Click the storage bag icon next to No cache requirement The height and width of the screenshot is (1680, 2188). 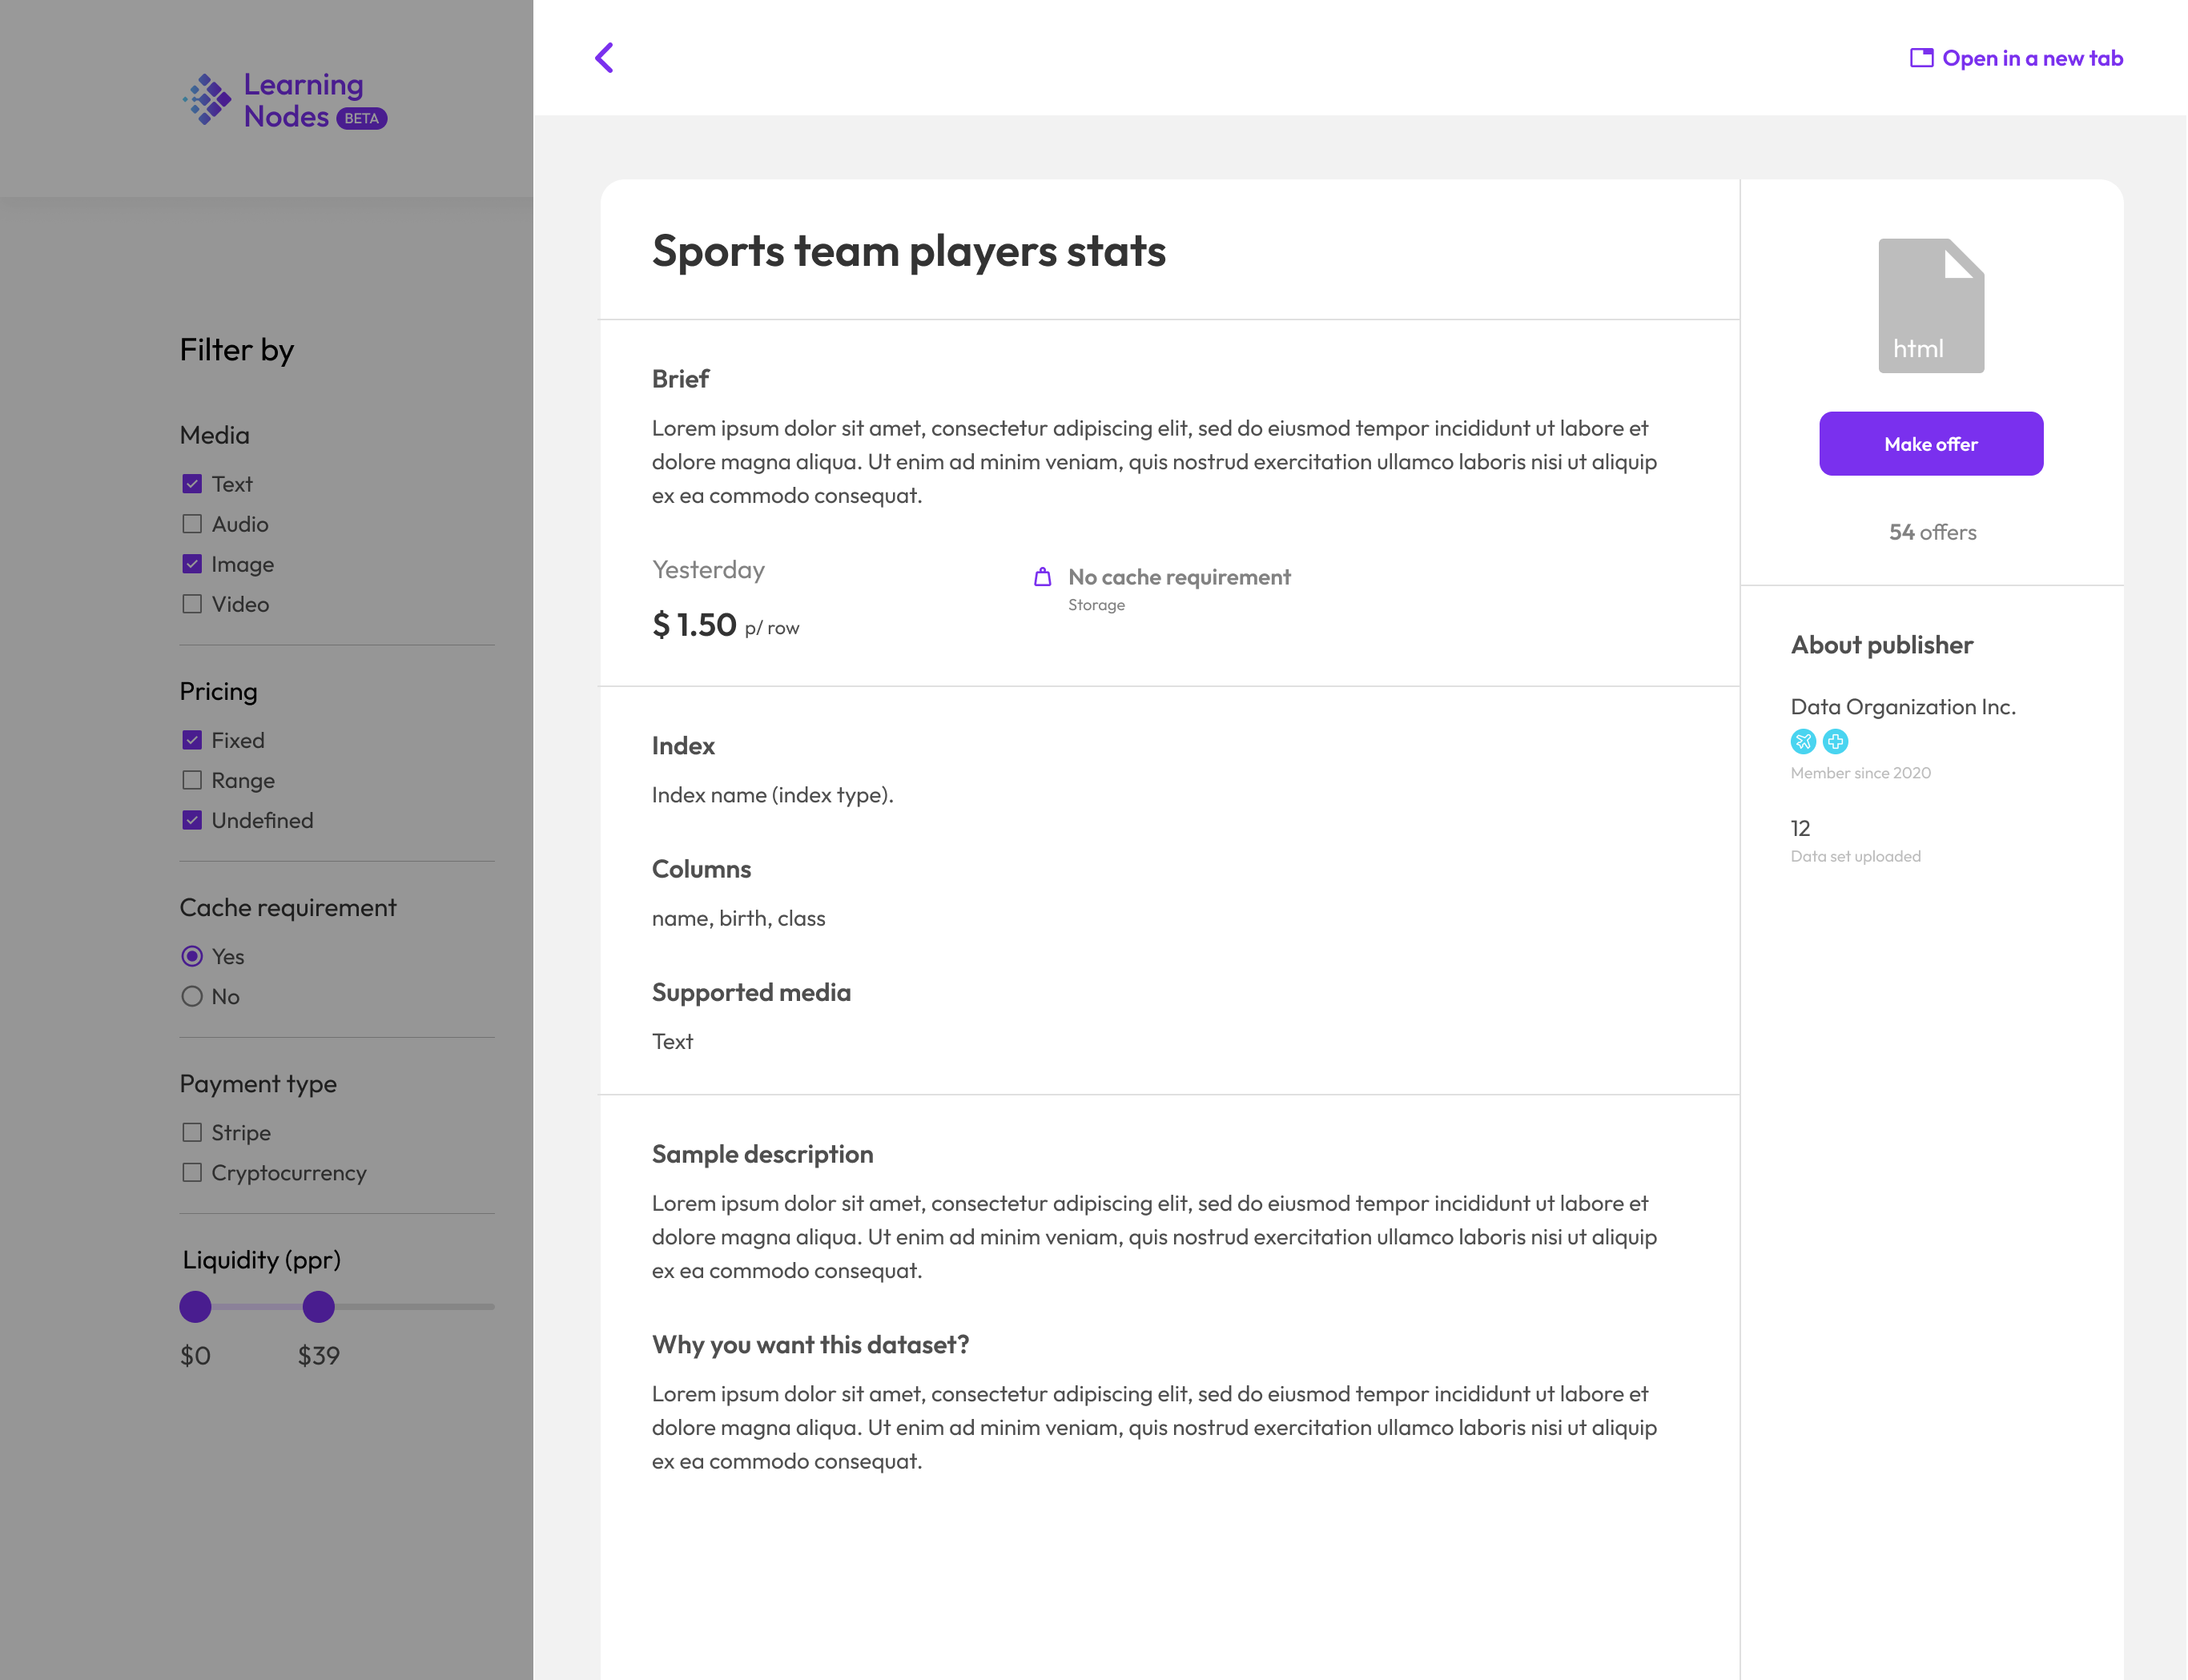point(1043,578)
